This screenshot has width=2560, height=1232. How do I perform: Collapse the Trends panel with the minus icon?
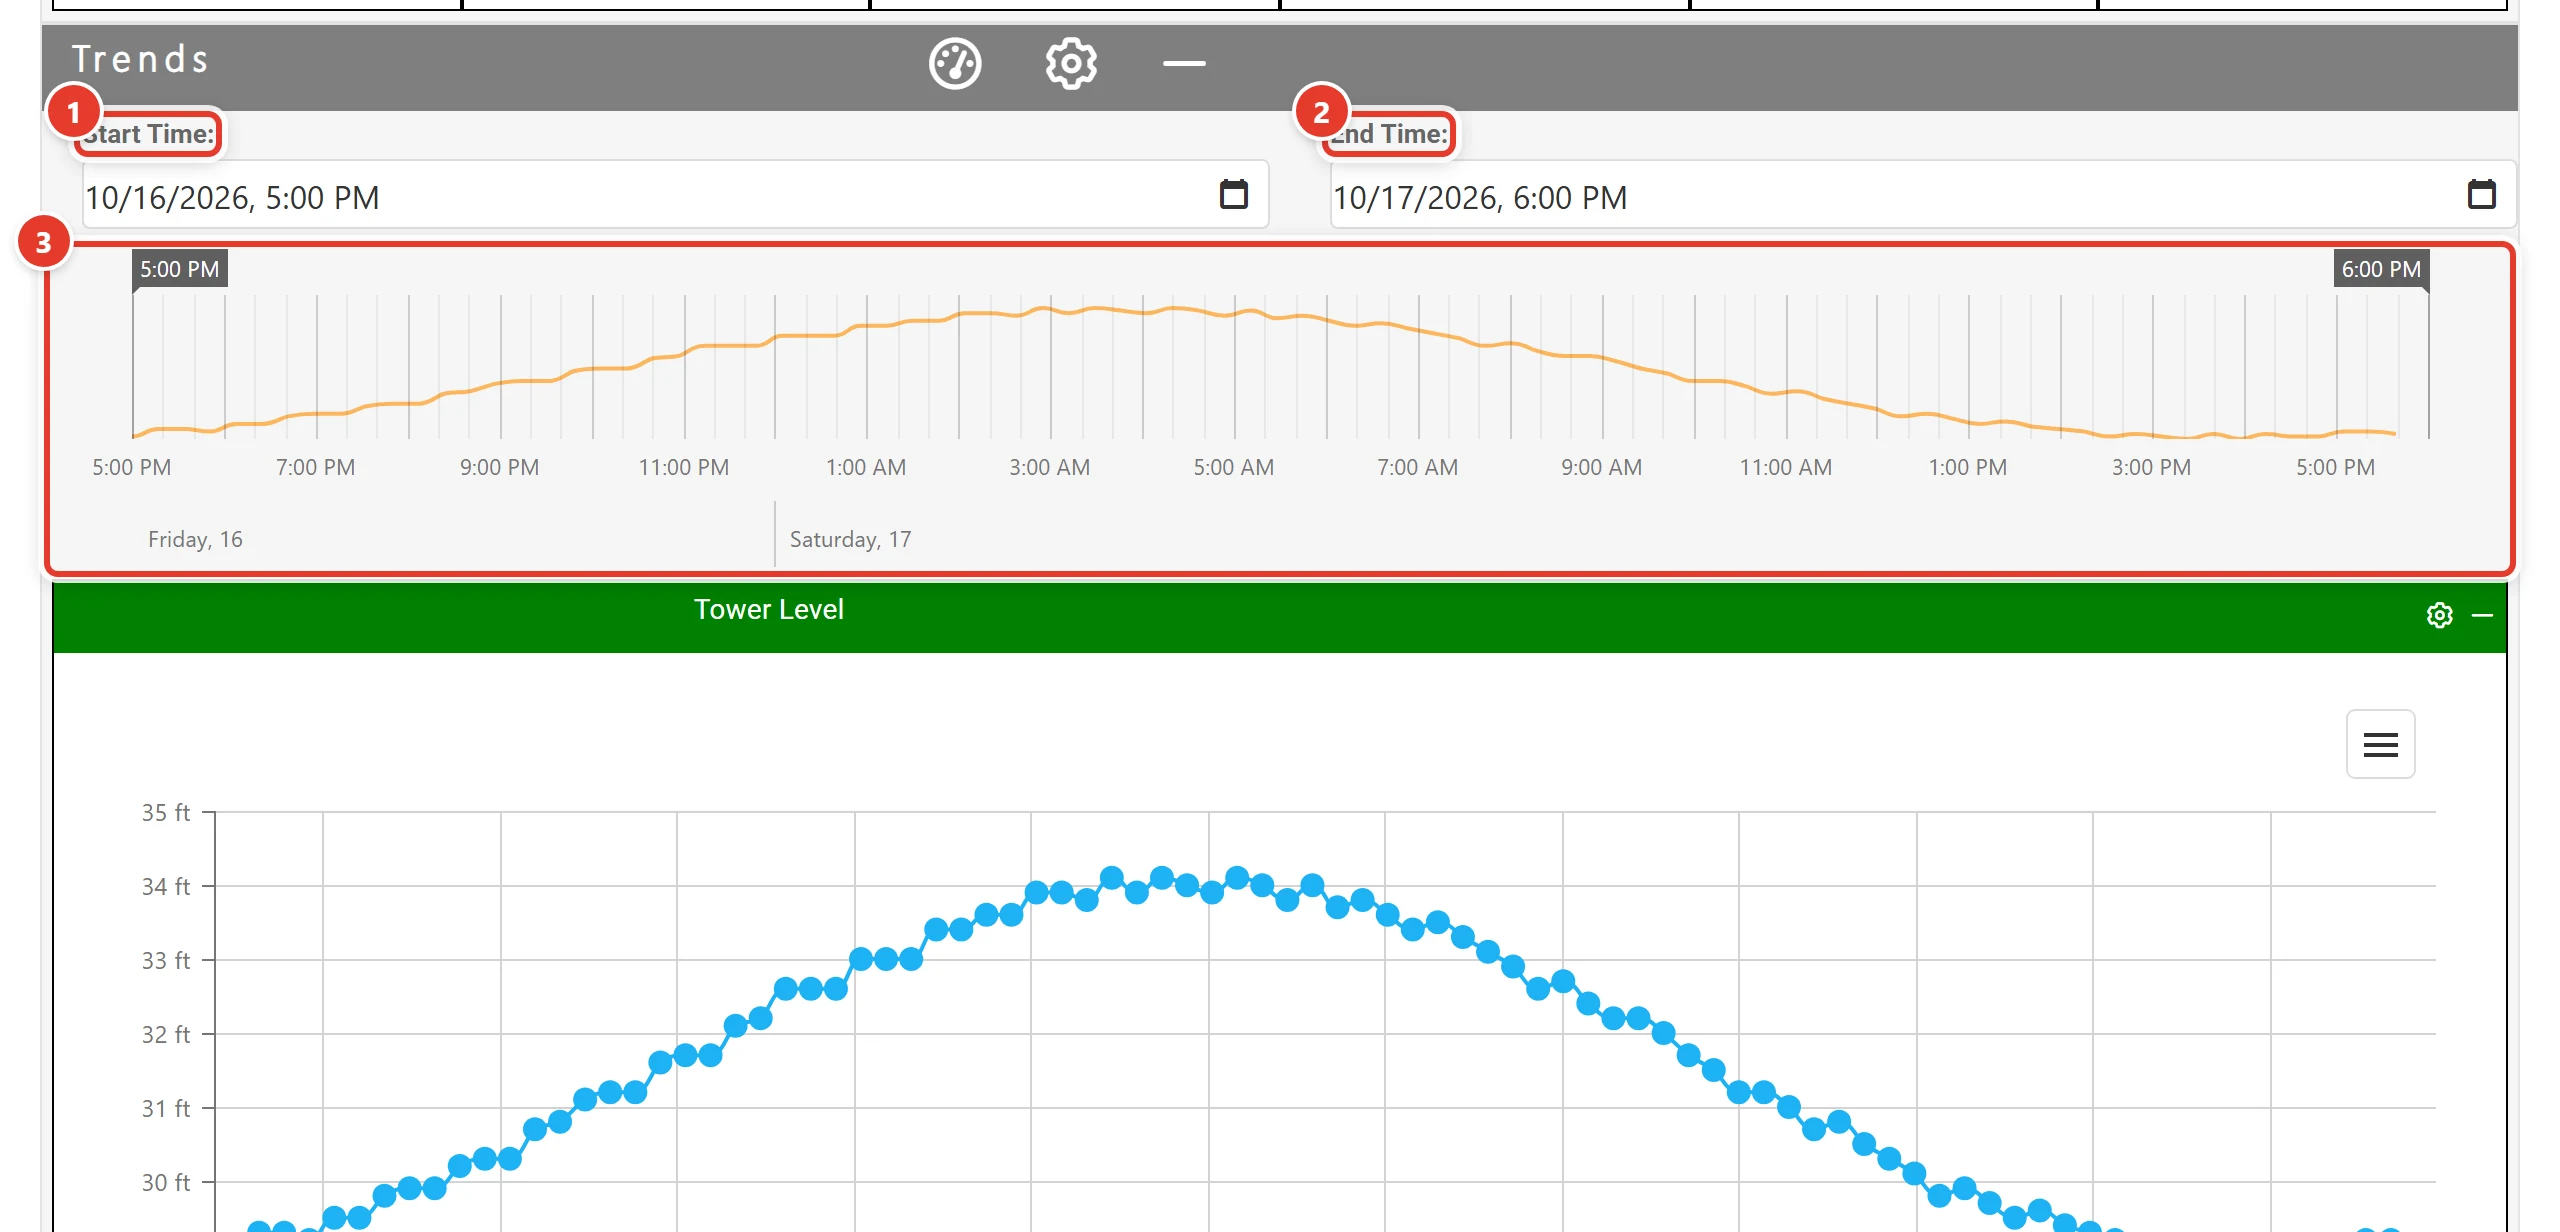coord(1184,64)
